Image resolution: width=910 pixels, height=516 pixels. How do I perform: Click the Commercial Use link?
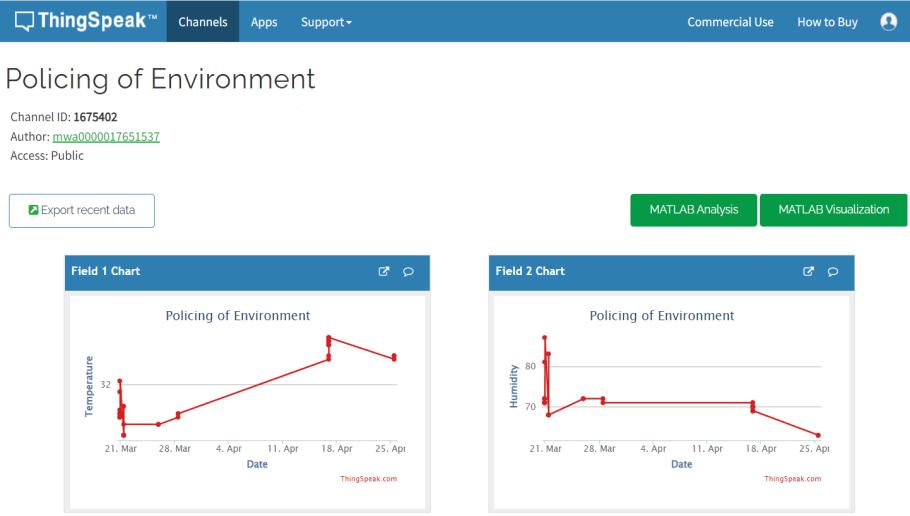click(730, 22)
